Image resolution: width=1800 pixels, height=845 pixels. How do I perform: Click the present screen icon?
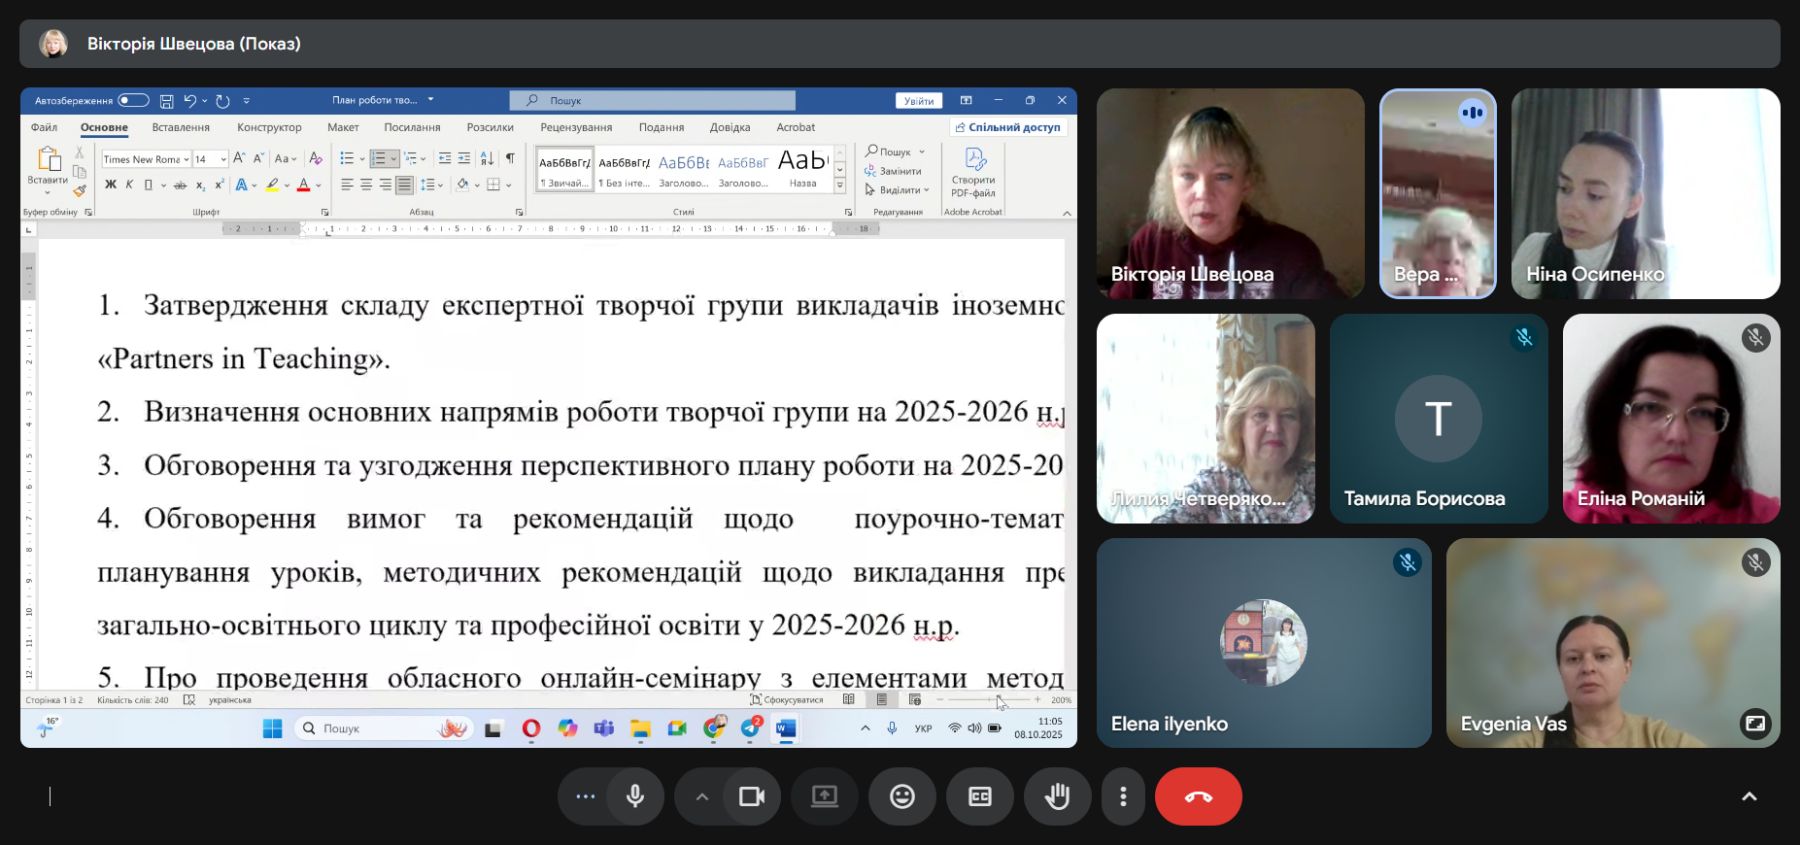[x=824, y=796]
